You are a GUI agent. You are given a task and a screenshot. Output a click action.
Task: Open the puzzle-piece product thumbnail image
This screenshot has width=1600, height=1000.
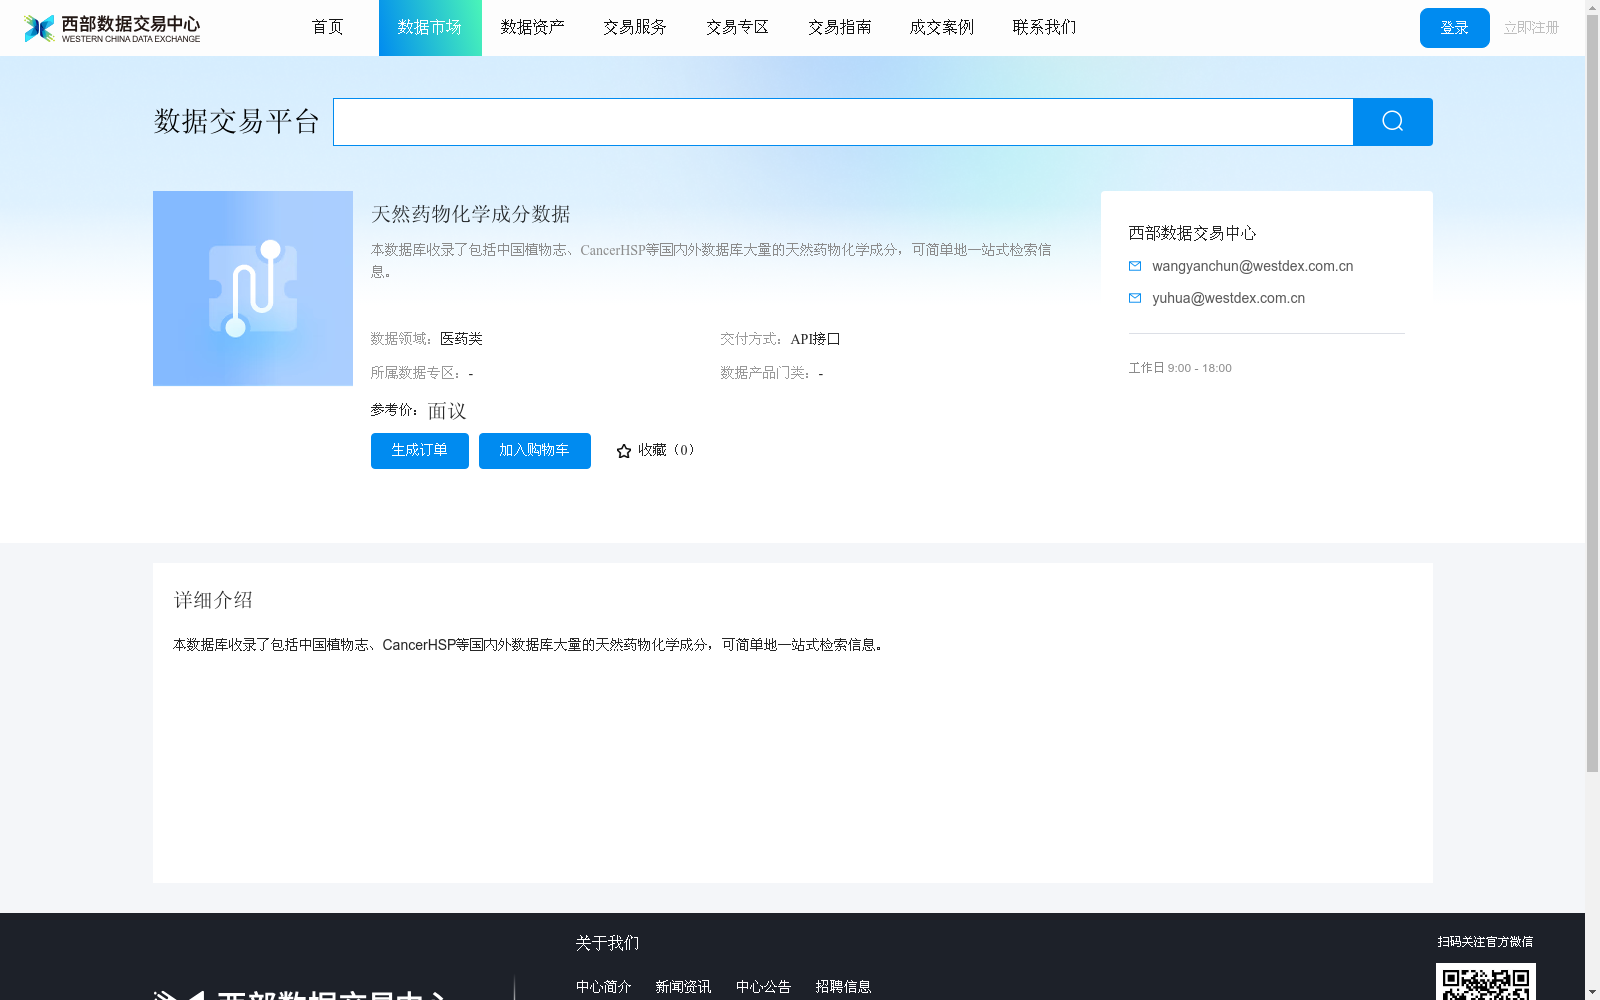pos(253,288)
